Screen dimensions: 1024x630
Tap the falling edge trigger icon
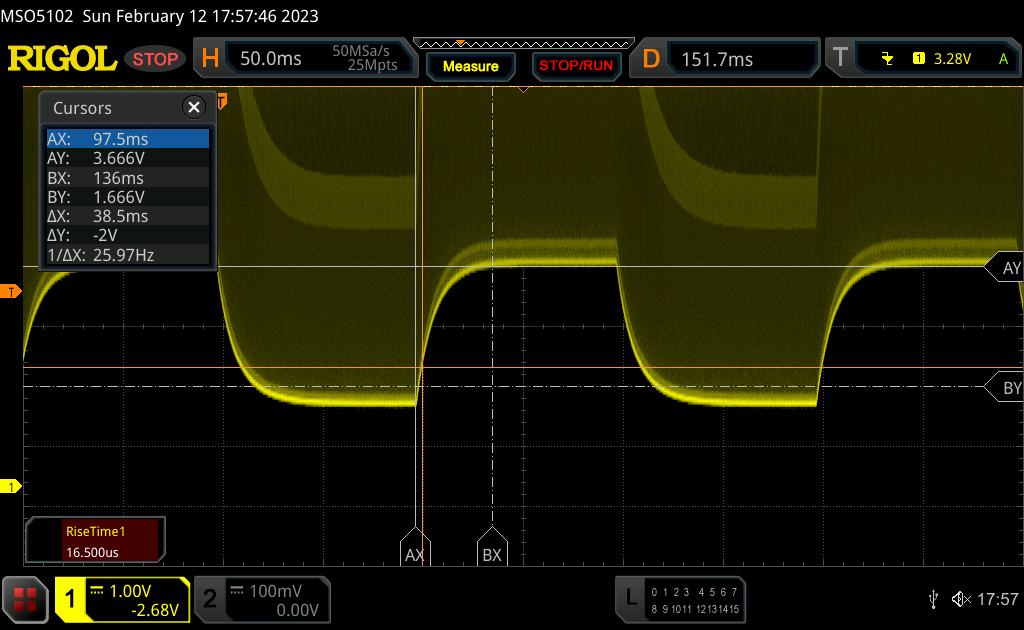point(887,59)
